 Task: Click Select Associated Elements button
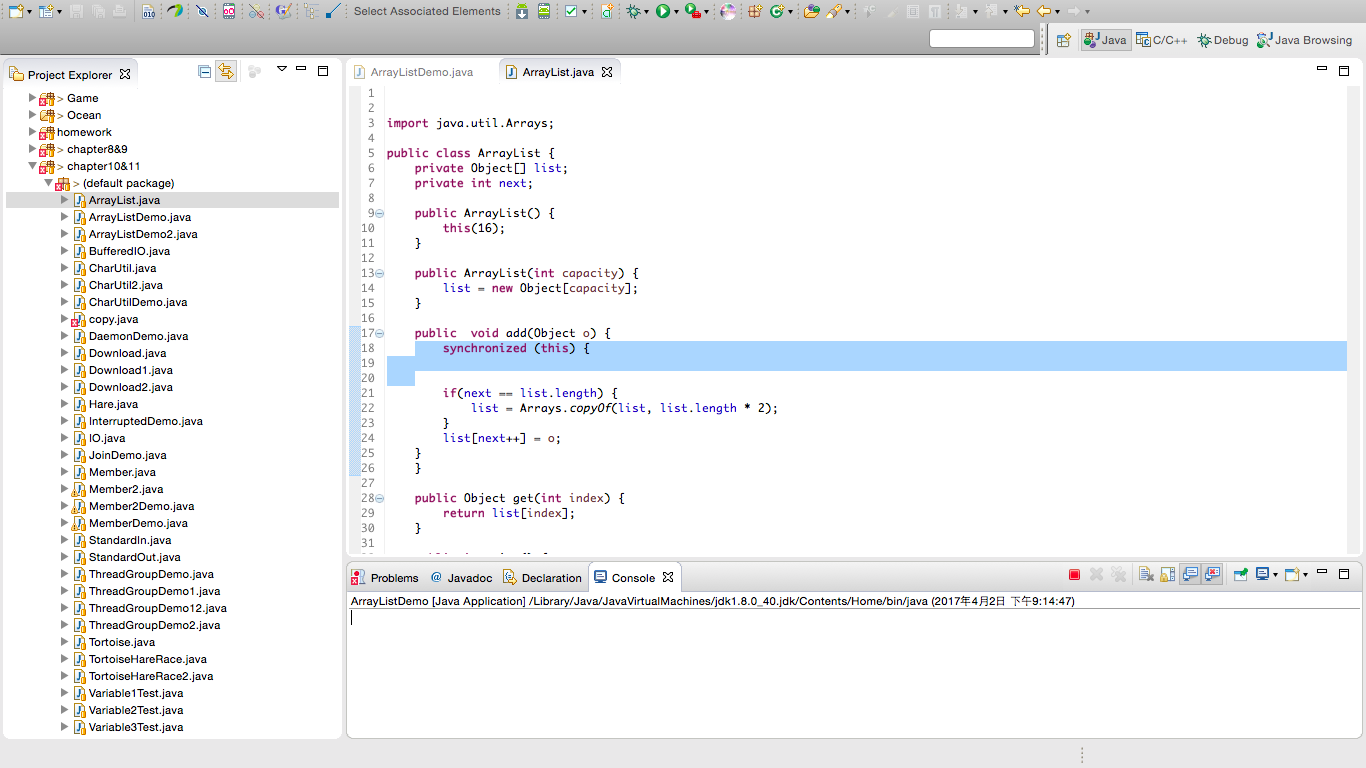(427, 11)
